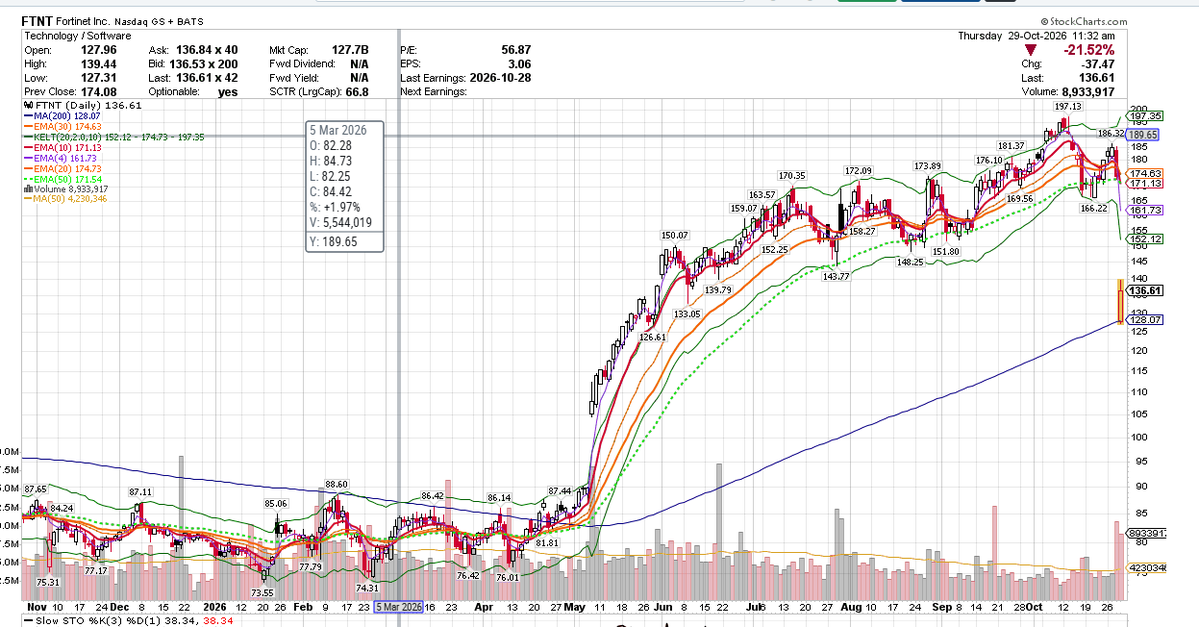This screenshot has width=1199, height=627.
Task: Click the MA(50) 4,230,346 legend entry
Action: click(66, 199)
